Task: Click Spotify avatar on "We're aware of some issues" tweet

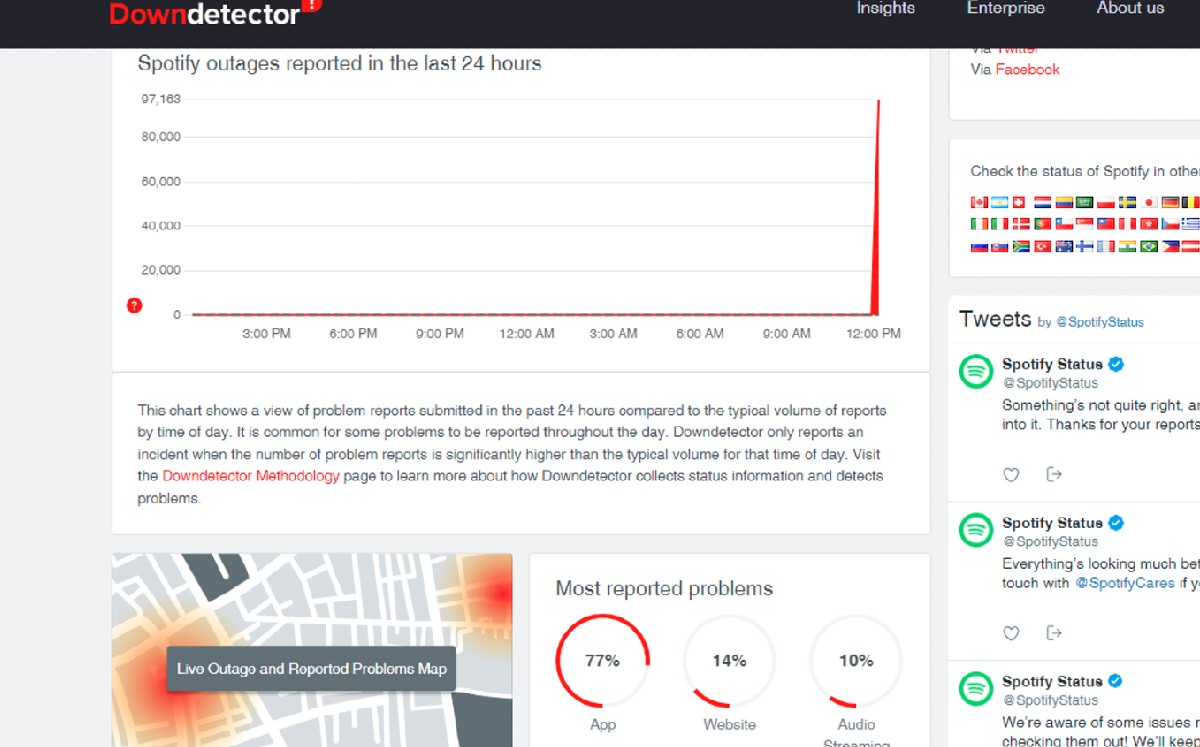Action: click(976, 688)
